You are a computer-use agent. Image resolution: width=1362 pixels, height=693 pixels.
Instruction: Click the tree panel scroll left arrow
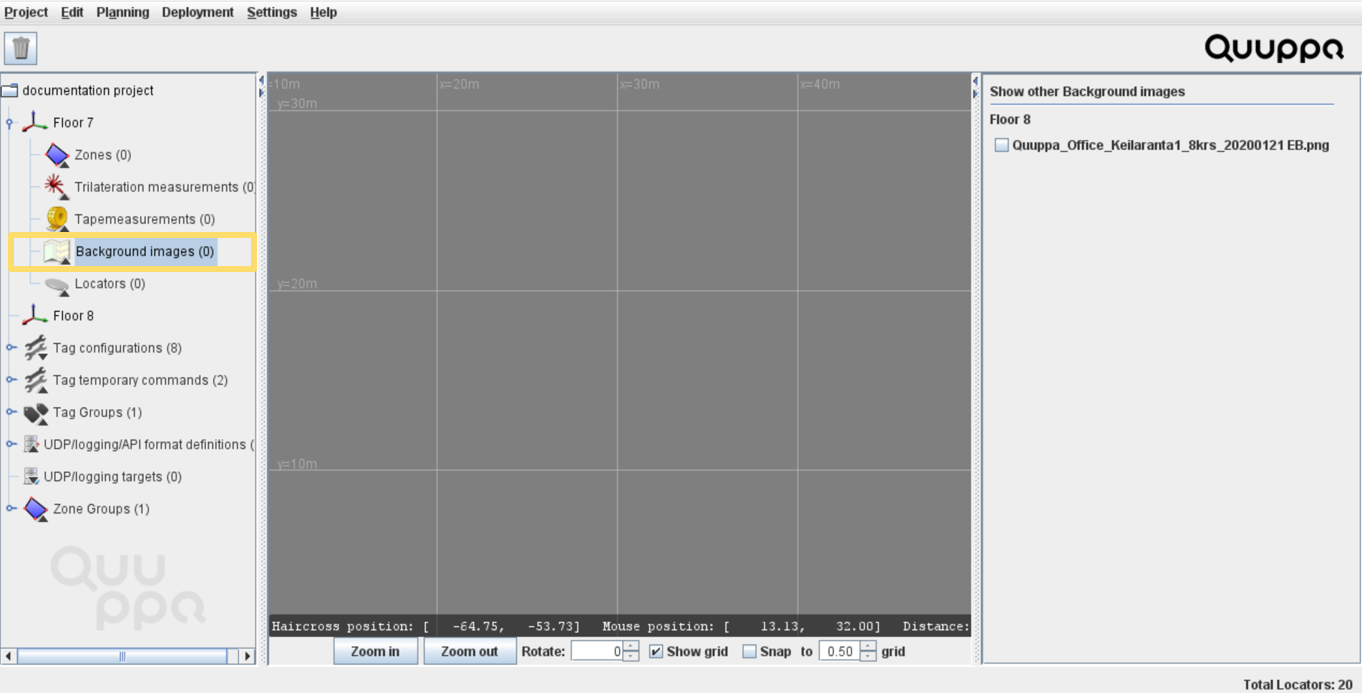click(9, 656)
